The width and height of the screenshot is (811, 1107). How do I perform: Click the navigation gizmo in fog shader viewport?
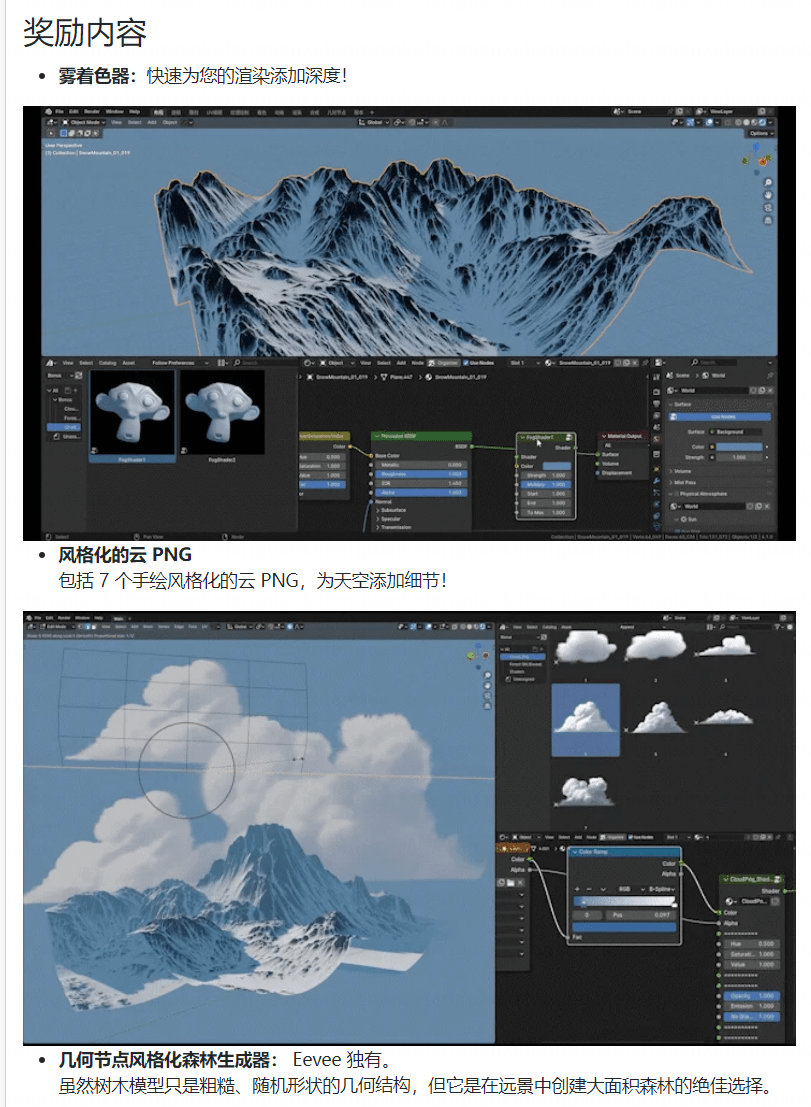pyautogui.click(x=757, y=159)
